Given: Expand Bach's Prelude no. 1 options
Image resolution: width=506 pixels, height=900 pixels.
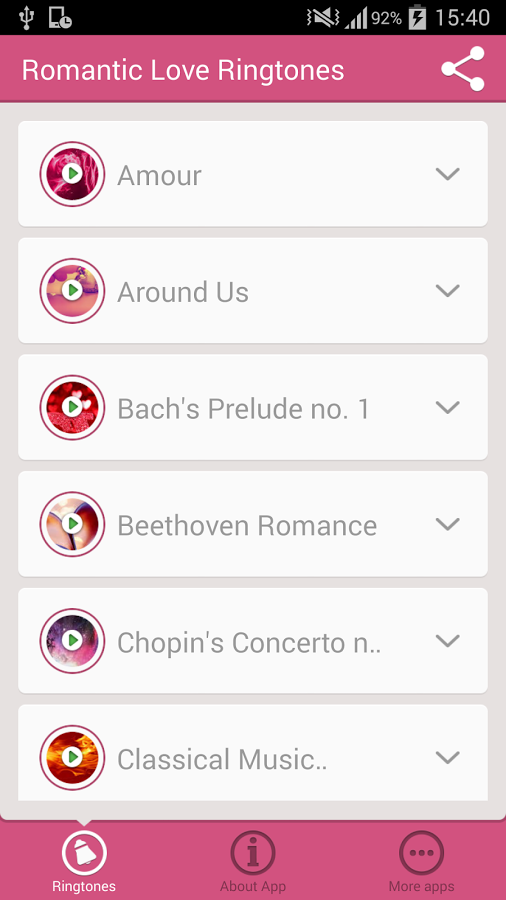Looking at the screenshot, I should point(448,408).
